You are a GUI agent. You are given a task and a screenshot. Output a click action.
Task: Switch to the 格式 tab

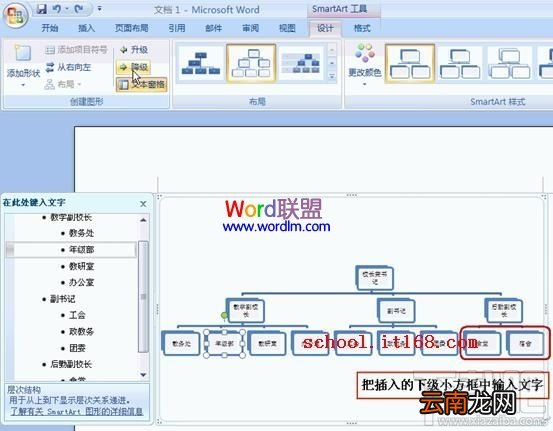[362, 28]
